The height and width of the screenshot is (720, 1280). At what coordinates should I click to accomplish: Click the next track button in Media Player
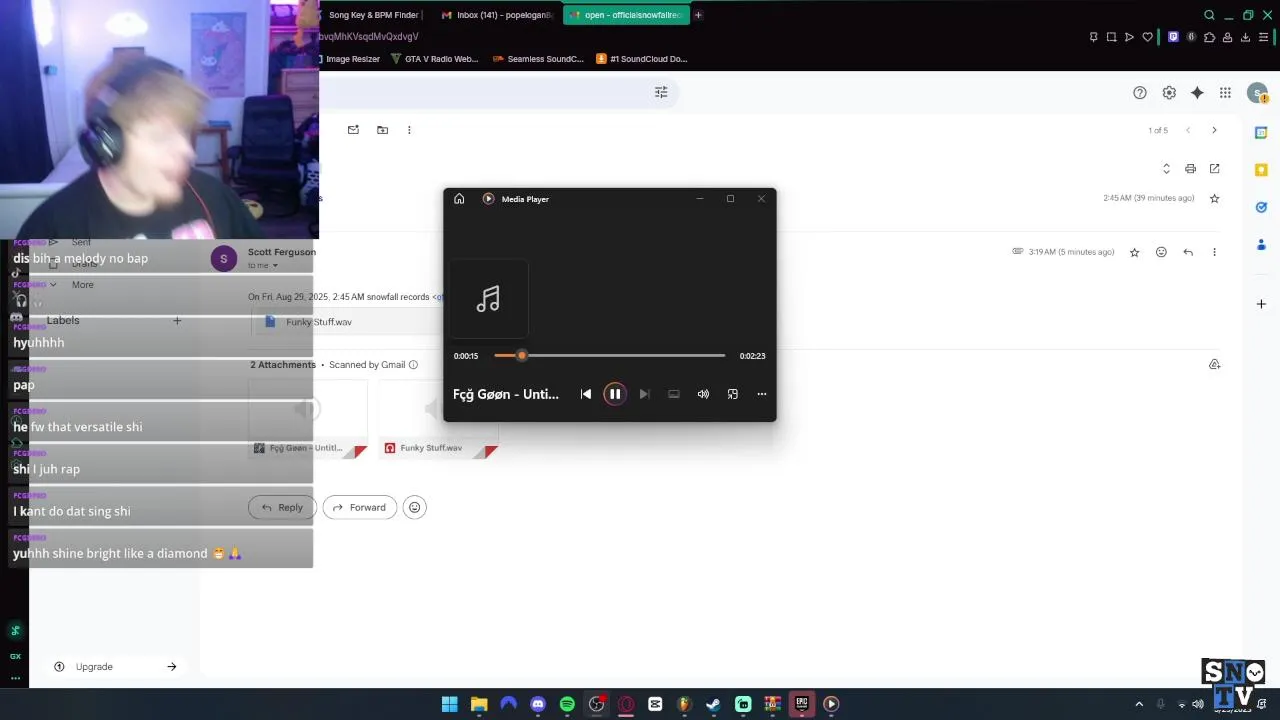[x=644, y=394]
